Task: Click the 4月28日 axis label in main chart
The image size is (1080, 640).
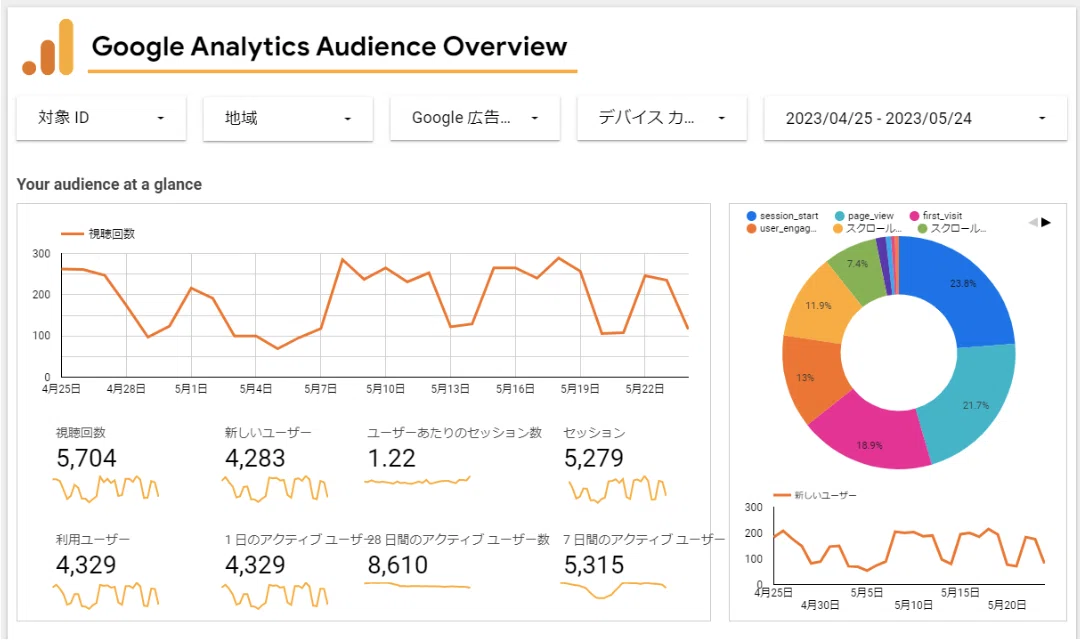Action: (126, 389)
